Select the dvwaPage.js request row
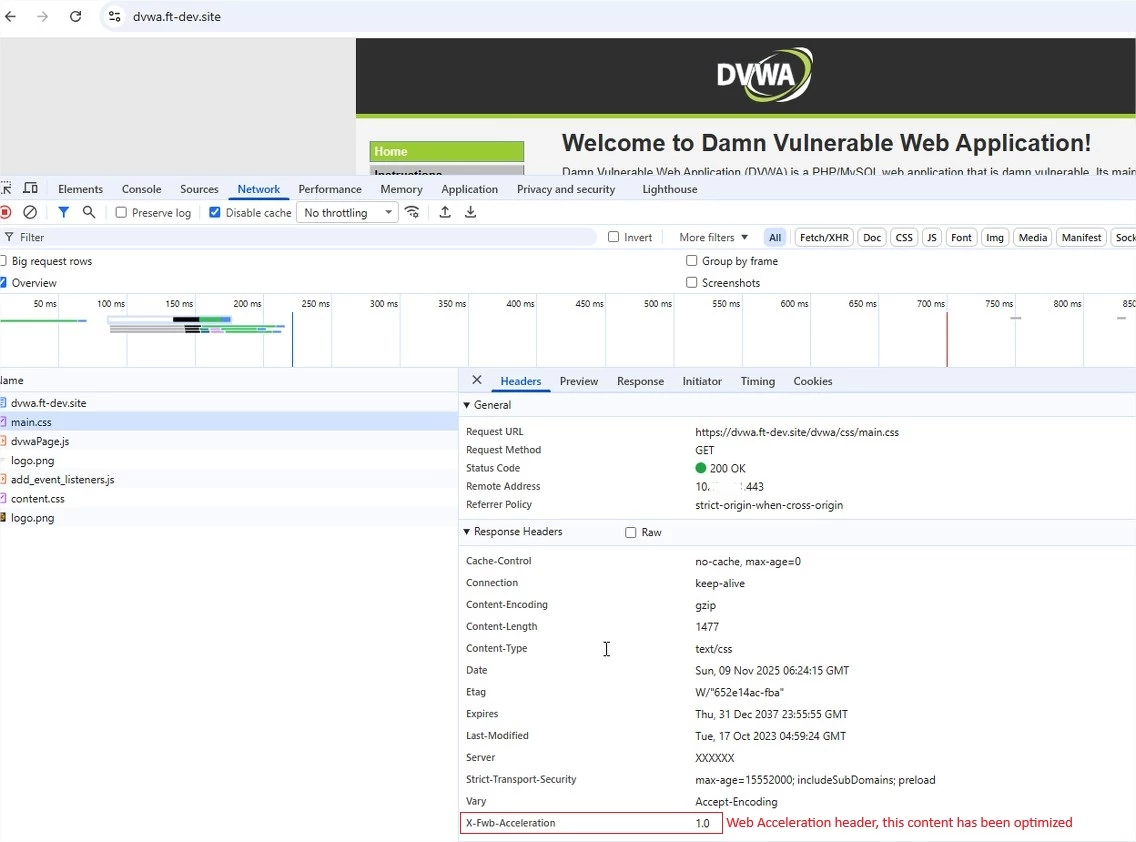The image size is (1136, 842). 229,441
